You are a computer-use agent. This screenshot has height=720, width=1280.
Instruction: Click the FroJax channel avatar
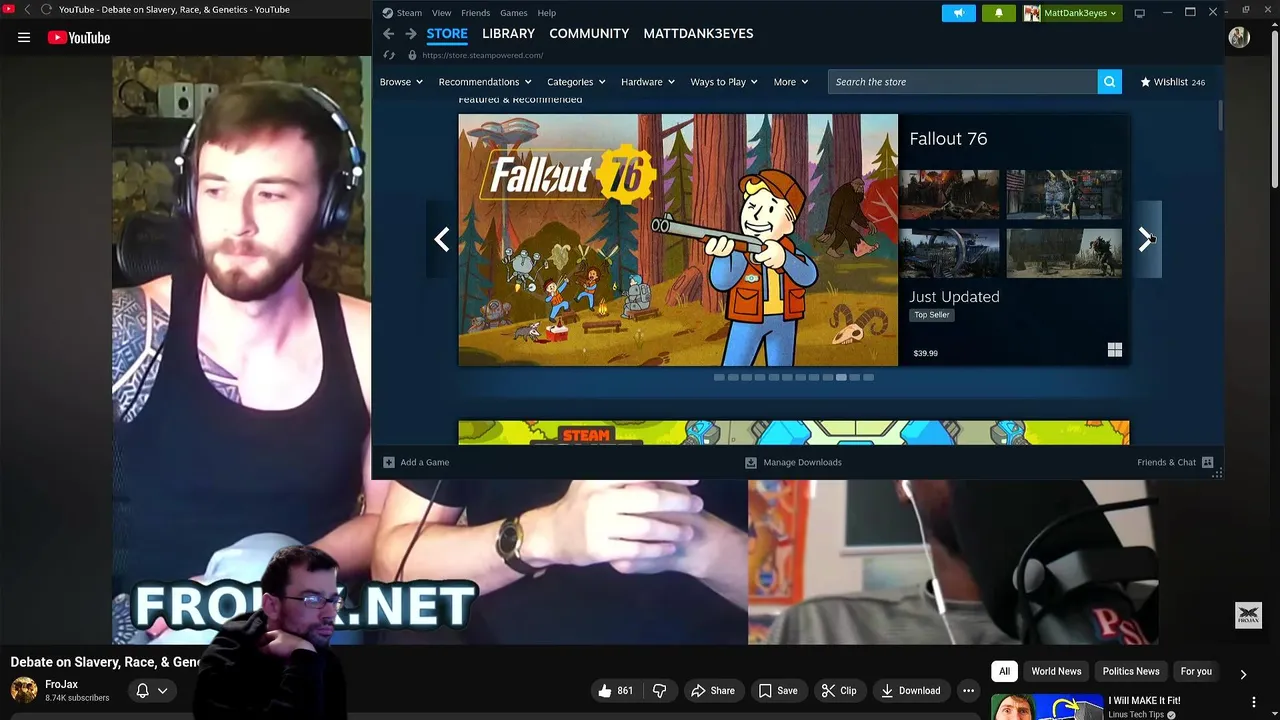[x=24, y=690]
